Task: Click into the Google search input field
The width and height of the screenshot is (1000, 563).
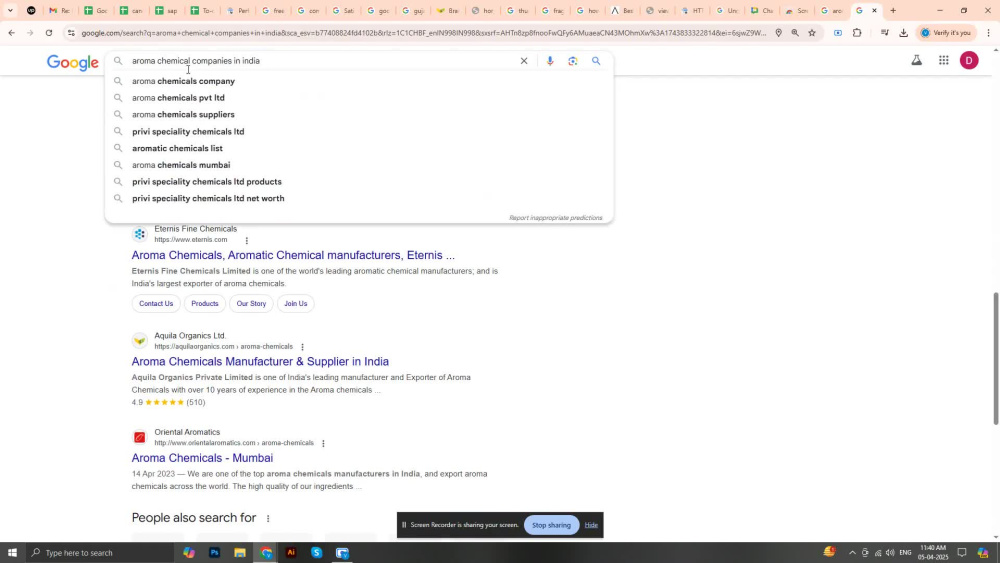Action: [322, 61]
